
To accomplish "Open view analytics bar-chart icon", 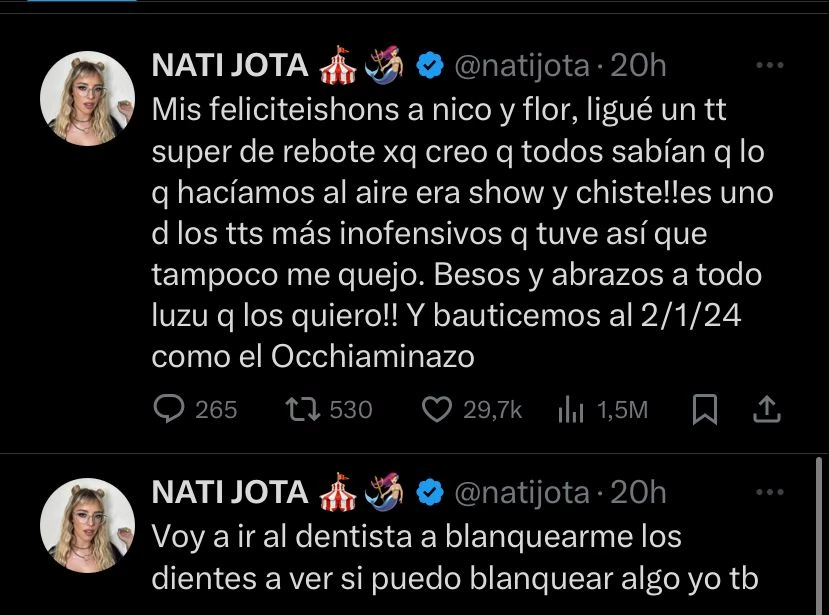I will pyautogui.click(x=570, y=409).
